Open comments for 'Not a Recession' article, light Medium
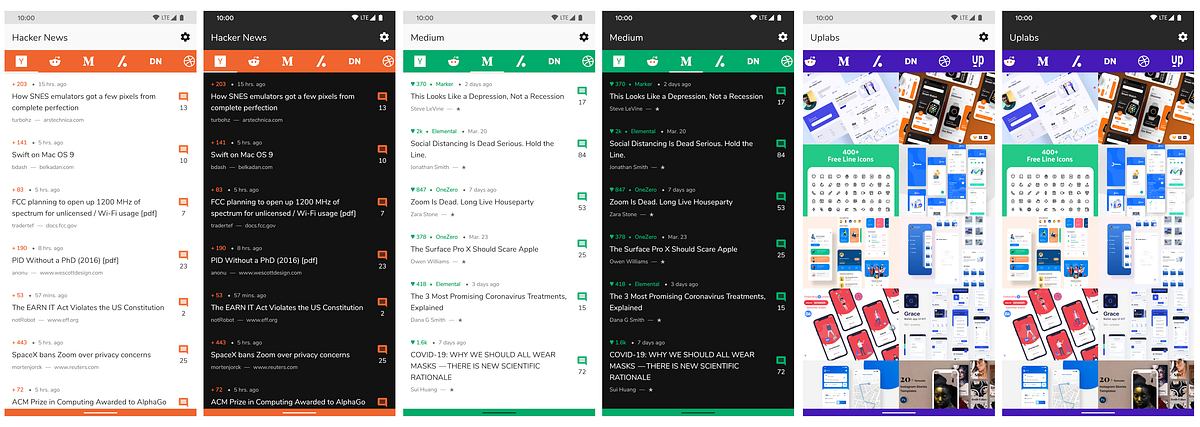Screen dimensions: 1200x427 (x=582, y=92)
